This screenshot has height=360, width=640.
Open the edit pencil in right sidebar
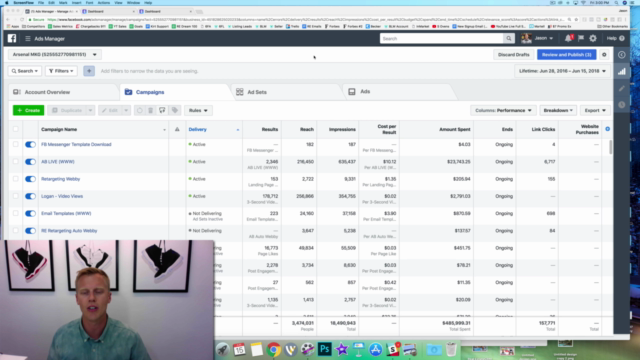(x=622, y=88)
